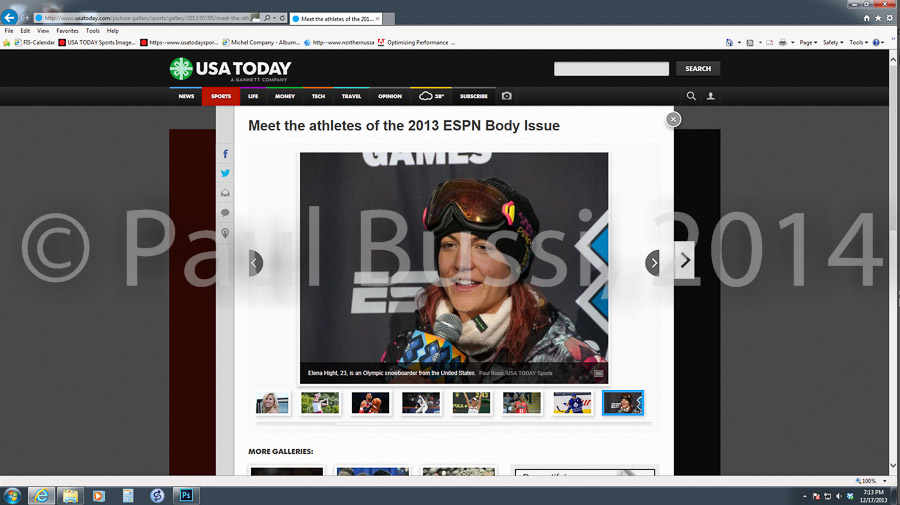The image size is (900, 505).
Task: Click the camera media icon in nav bar
Action: [506, 96]
